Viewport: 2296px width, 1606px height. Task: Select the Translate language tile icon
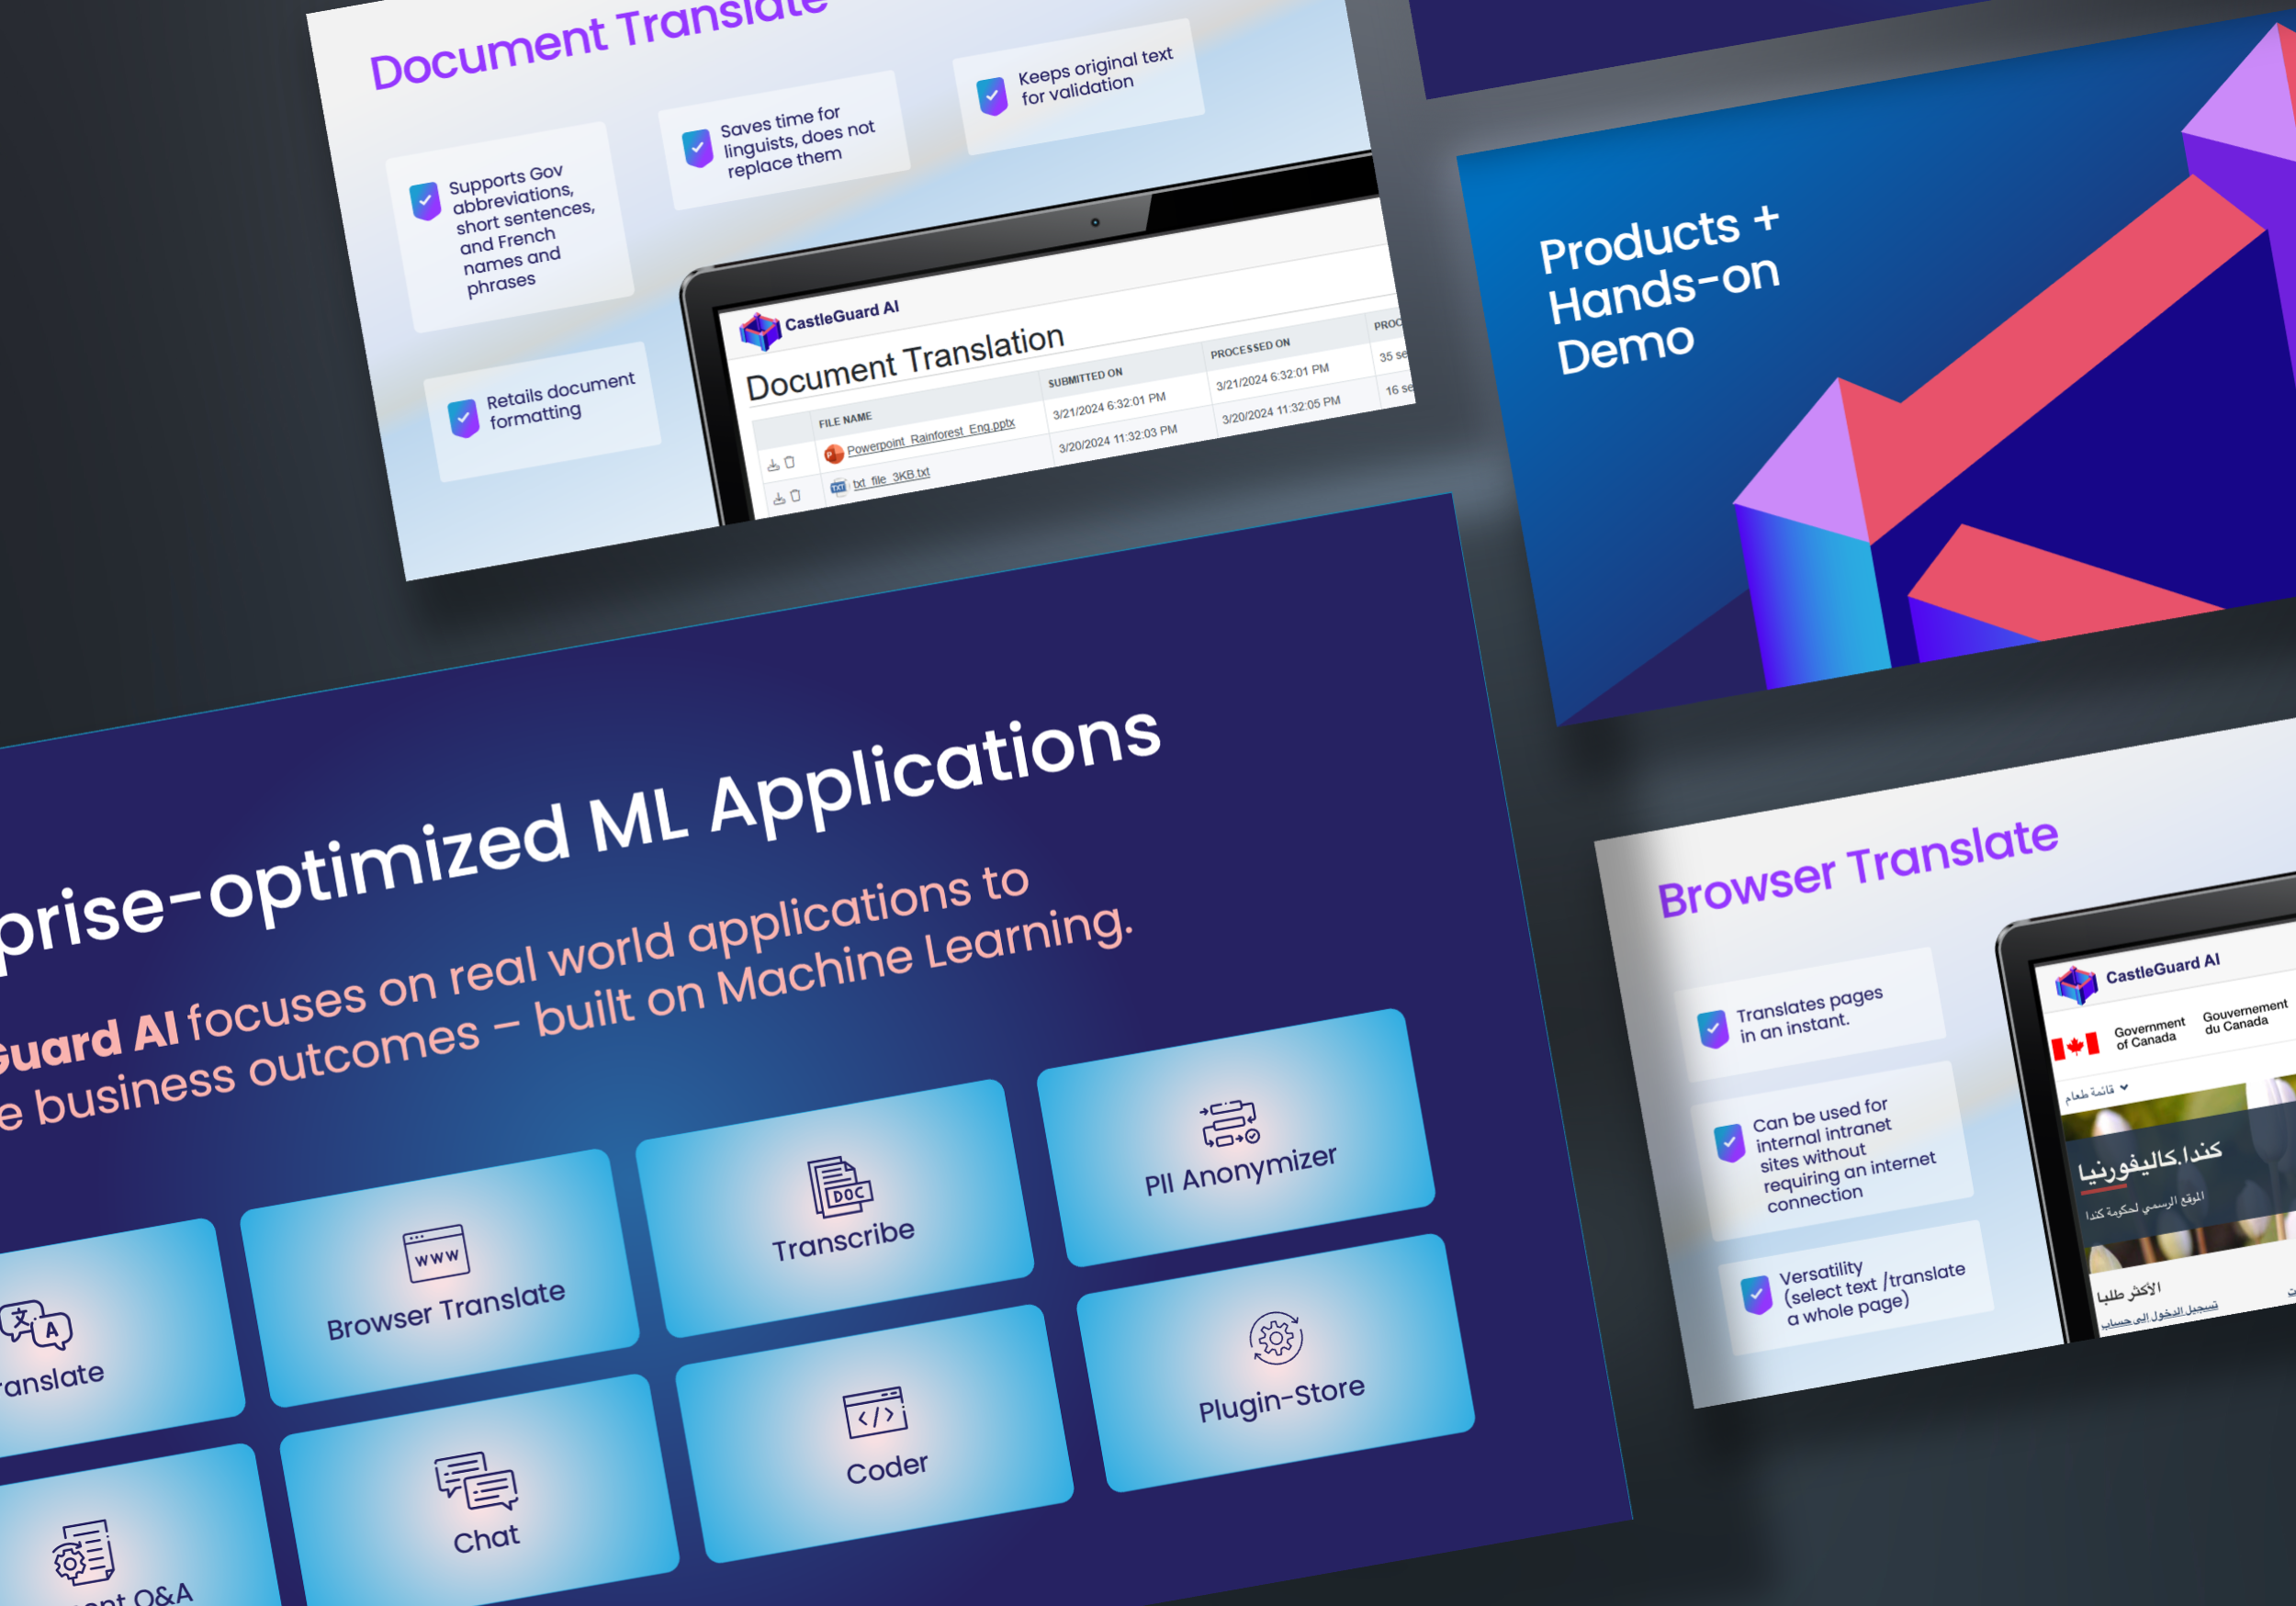[x=38, y=1323]
